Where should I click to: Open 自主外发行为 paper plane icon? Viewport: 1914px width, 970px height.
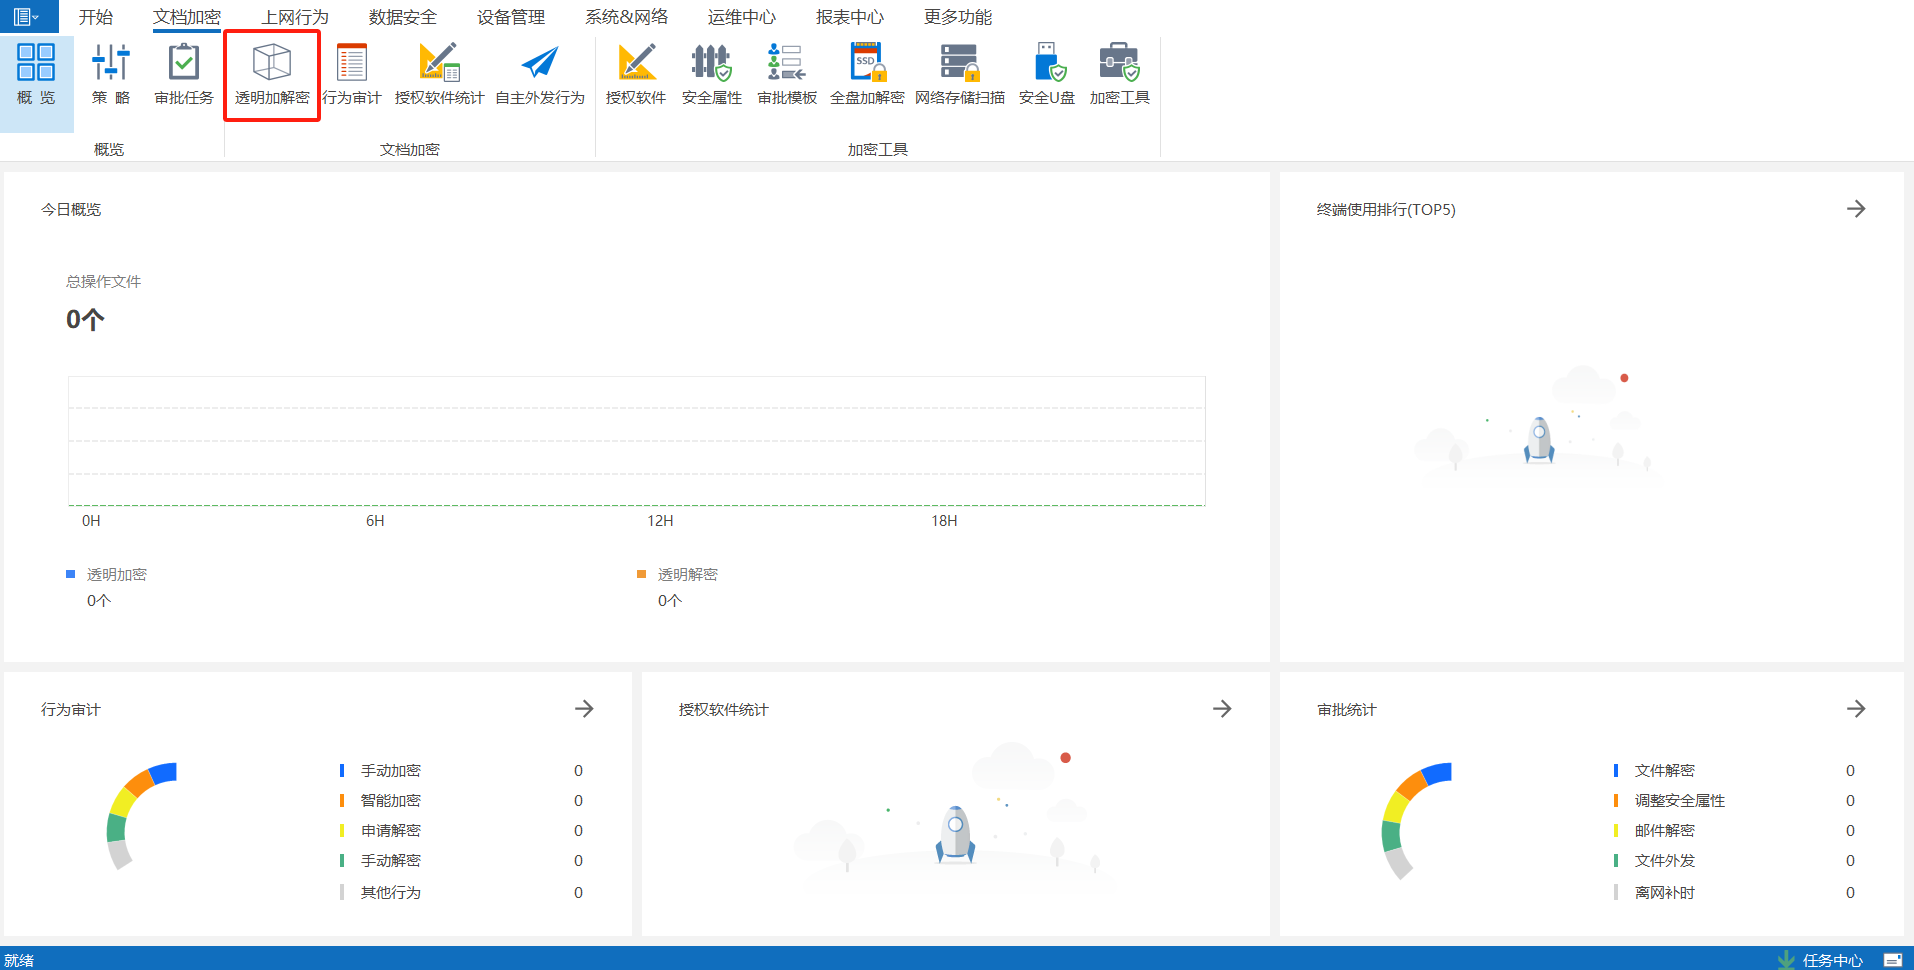coord(540,74)
